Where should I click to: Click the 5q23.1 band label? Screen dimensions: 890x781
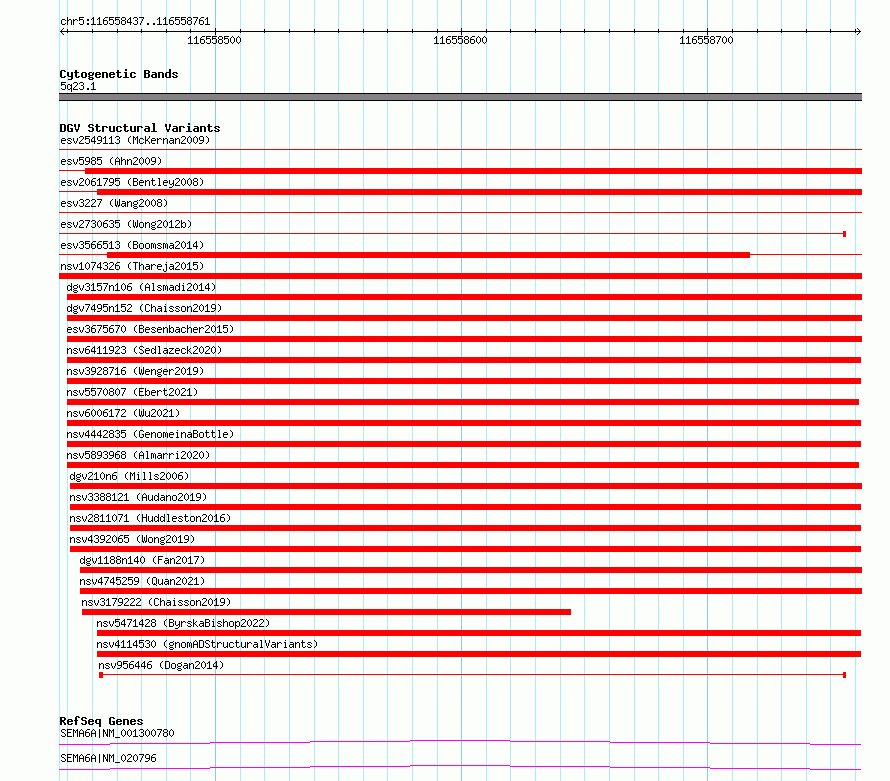click(78, 86)
